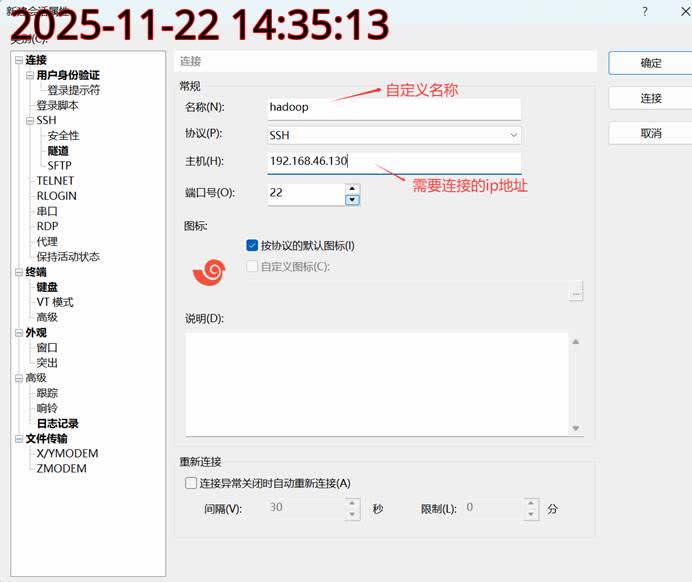This screenshot has height=582, width=692.
Task: Decrease the port number with down arrow
Action: coord(352,200)
